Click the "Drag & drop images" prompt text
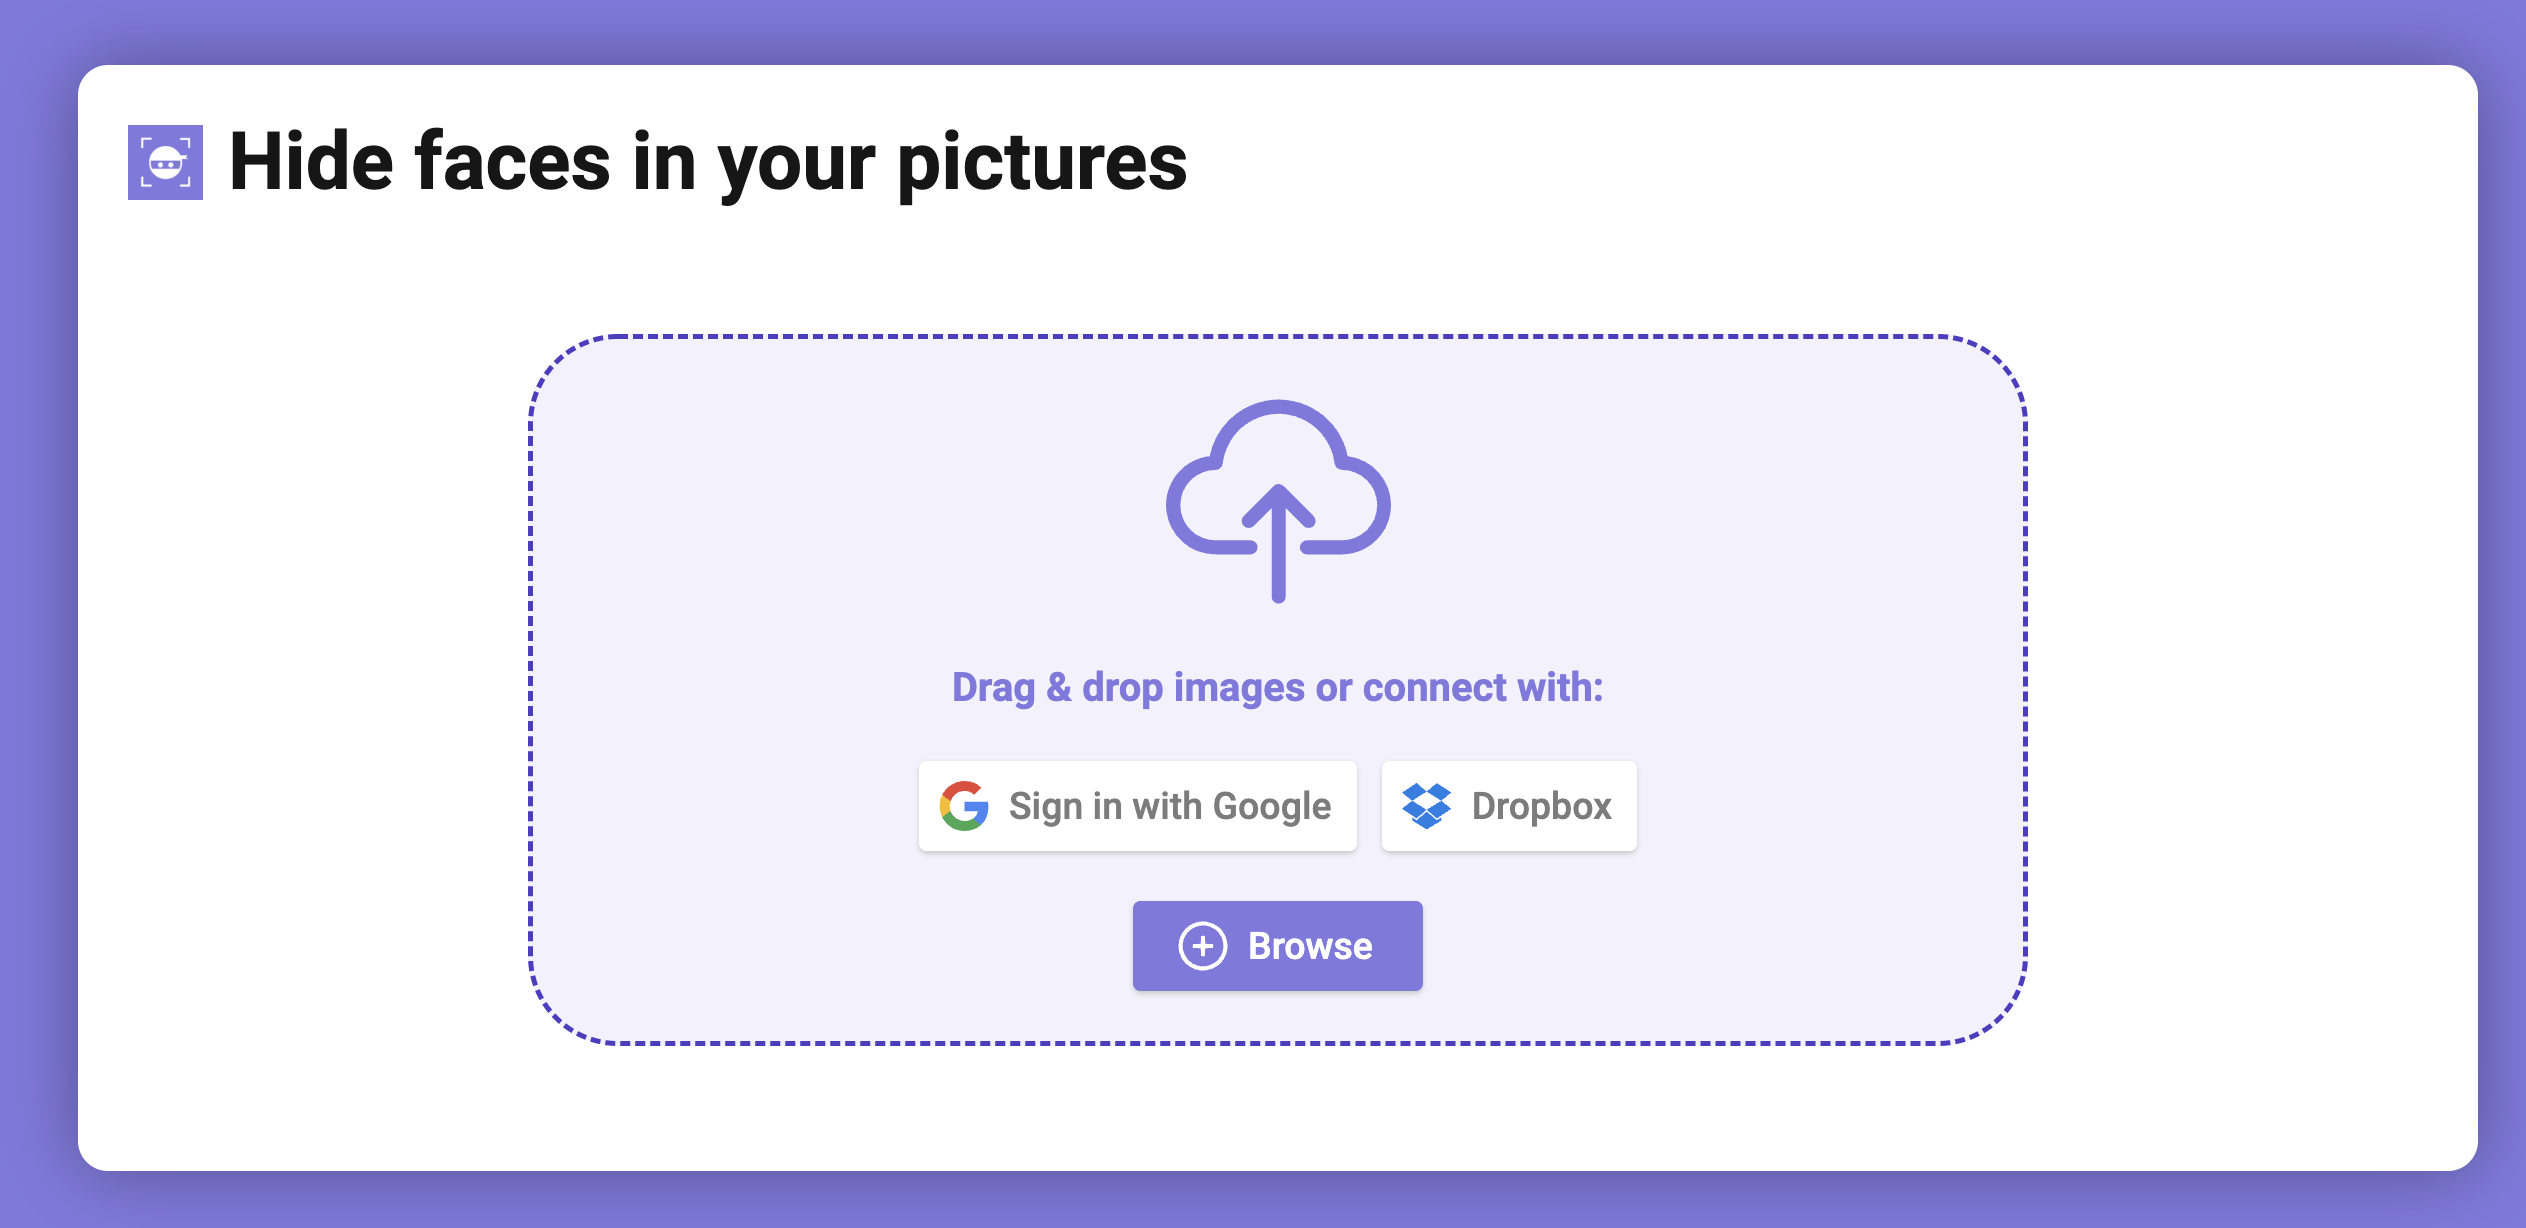Viewport: 2526px width, 1228px height. [x=1128, y=688]
